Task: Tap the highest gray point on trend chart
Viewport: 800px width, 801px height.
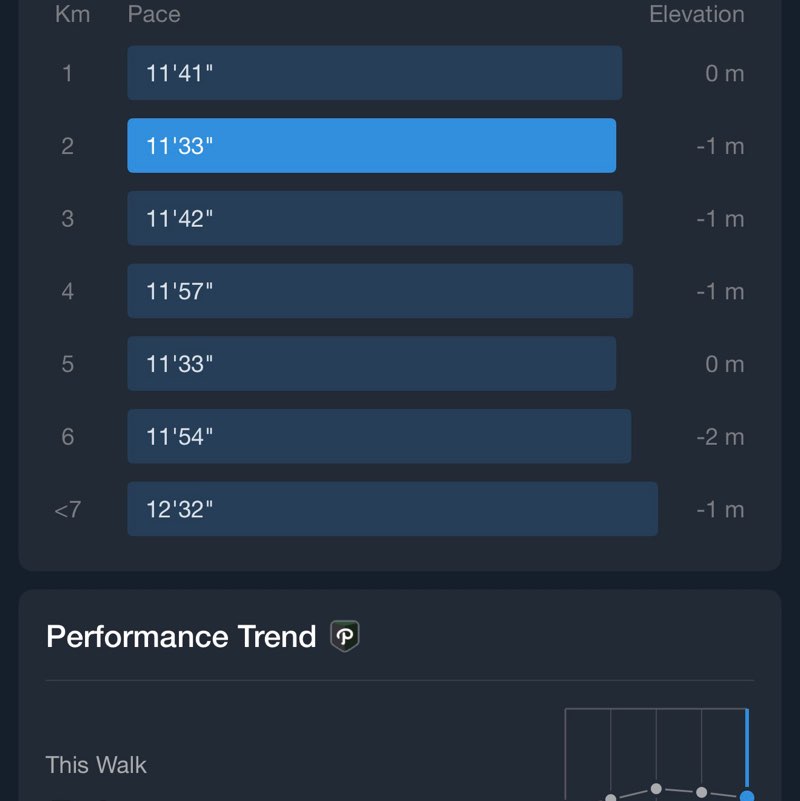Action: 656,788
